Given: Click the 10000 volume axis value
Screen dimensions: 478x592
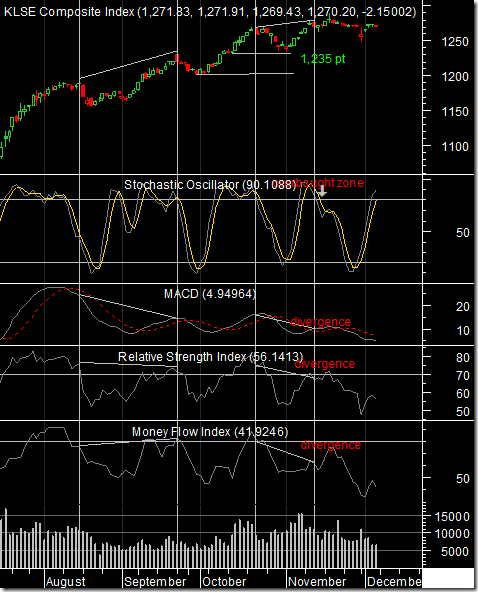Looking at the screenshot, I should [x=452, y=534].
